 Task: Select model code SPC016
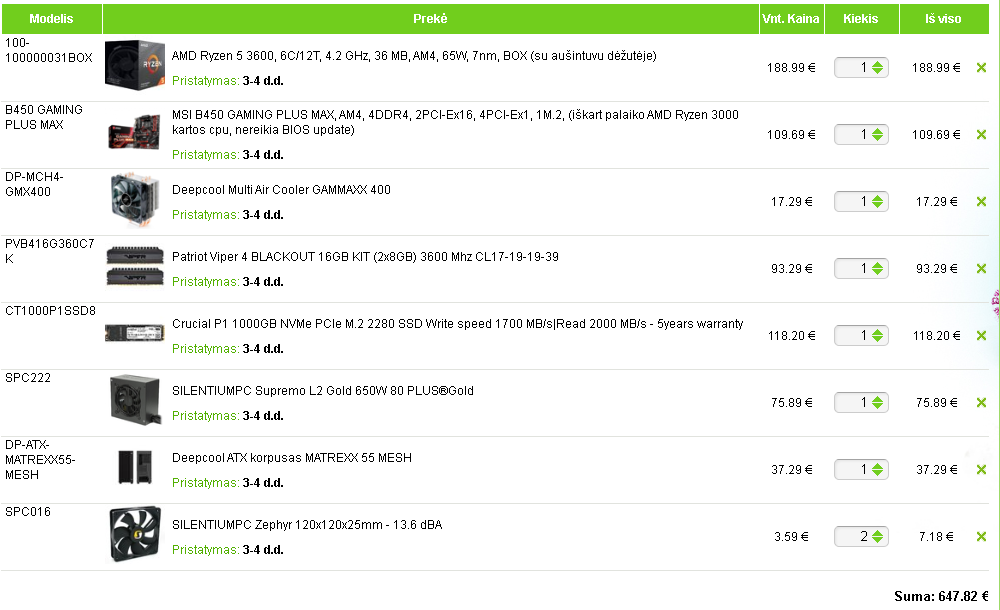tap(27, 512)
